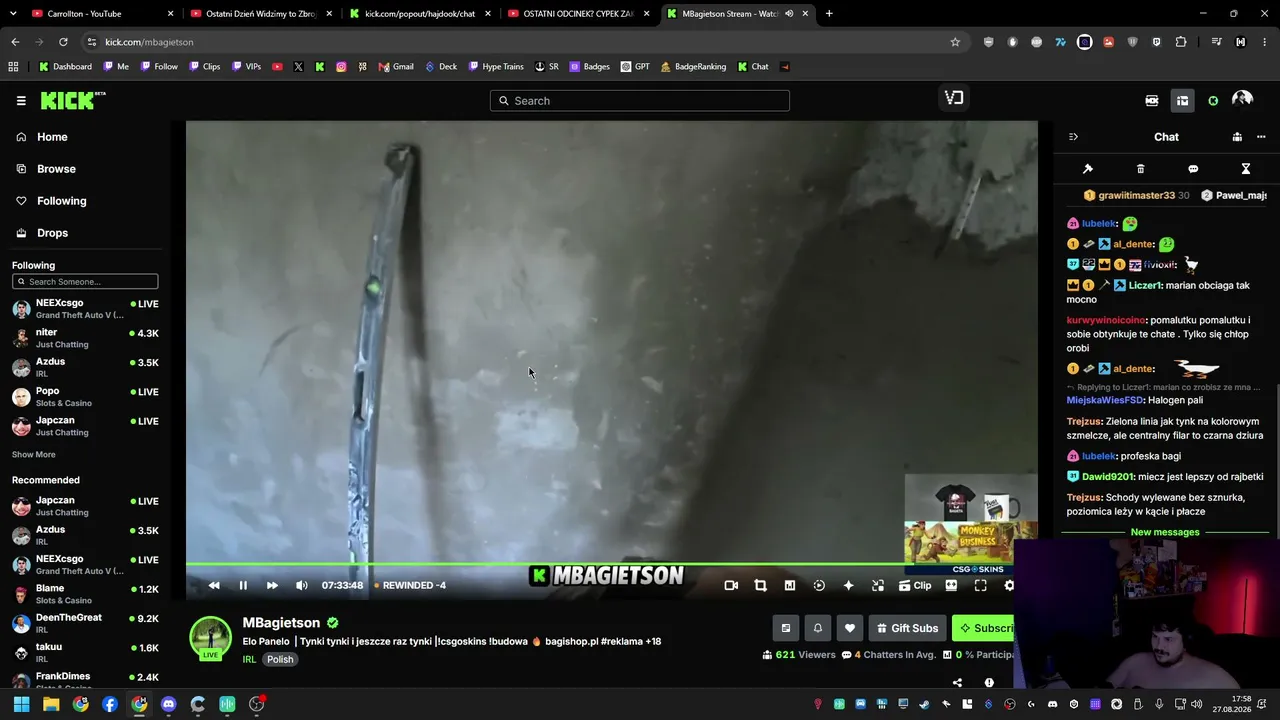Viewport: 1280px width, 720px height.
Task: Focus the main Kick Search bar
Action: 640,101
